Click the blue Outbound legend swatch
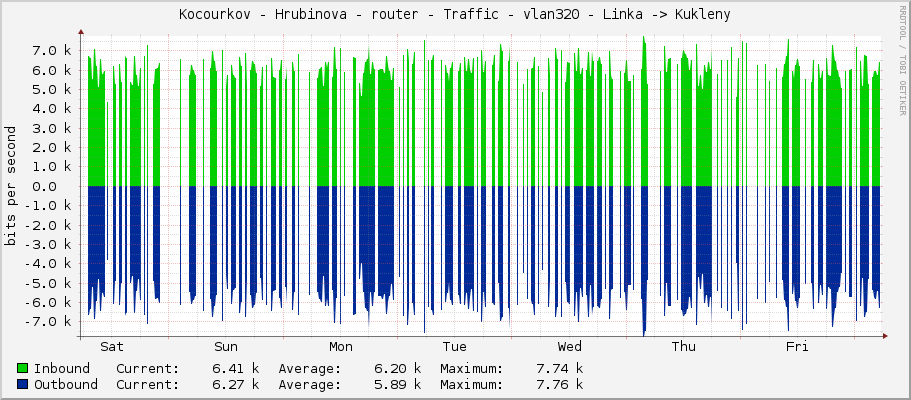This screenshot has width=911, height=400. click(23, 384)
